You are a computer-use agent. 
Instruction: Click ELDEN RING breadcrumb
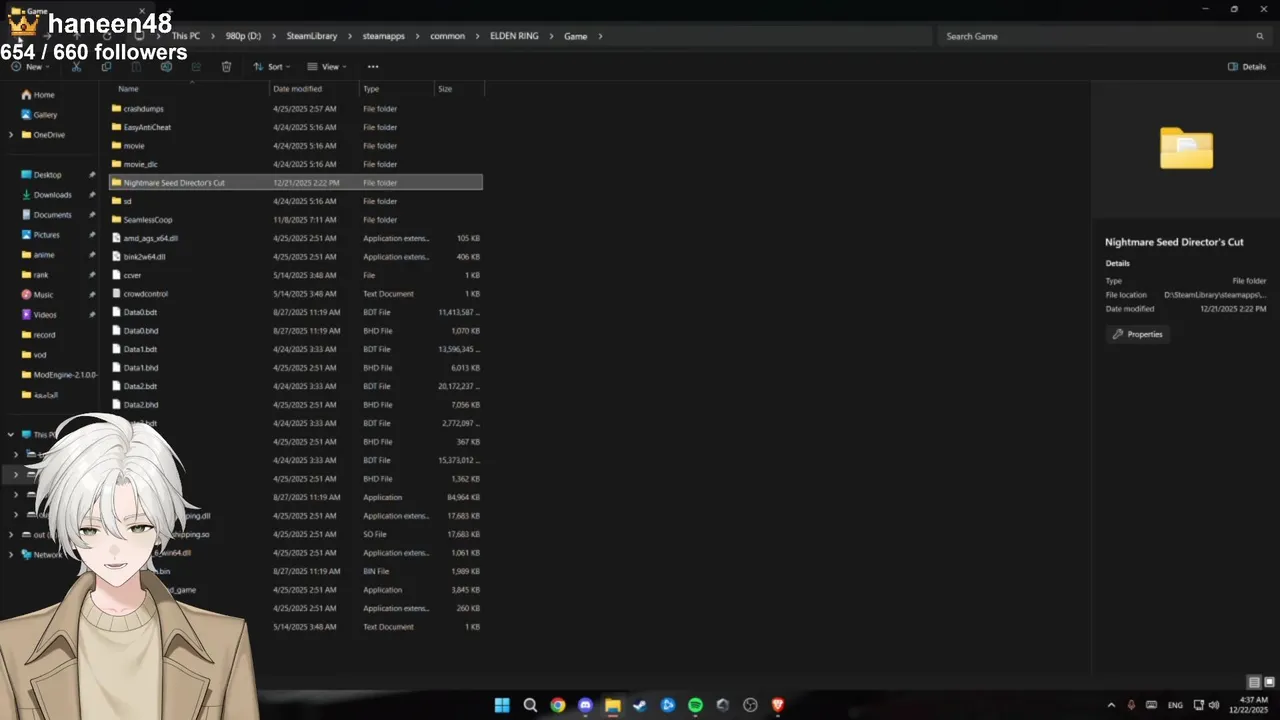click(514, 36)
